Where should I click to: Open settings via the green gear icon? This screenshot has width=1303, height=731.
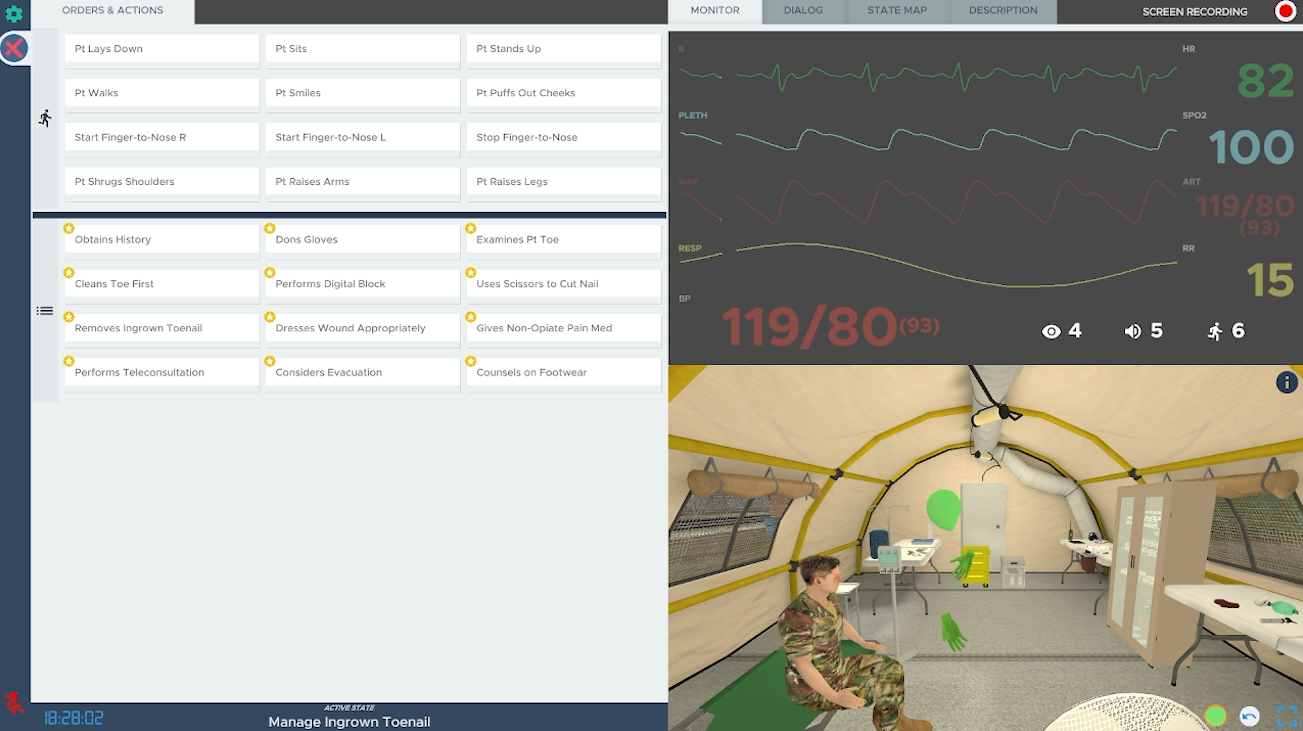pyautogui.click(x=14, y=14)
